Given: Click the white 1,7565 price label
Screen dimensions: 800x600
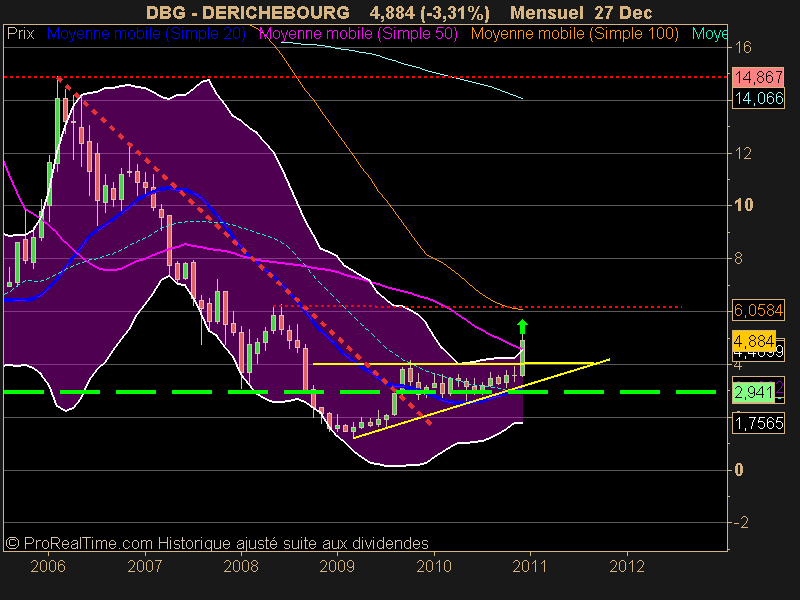Looking at the screenshot, I should pos(758,423).
